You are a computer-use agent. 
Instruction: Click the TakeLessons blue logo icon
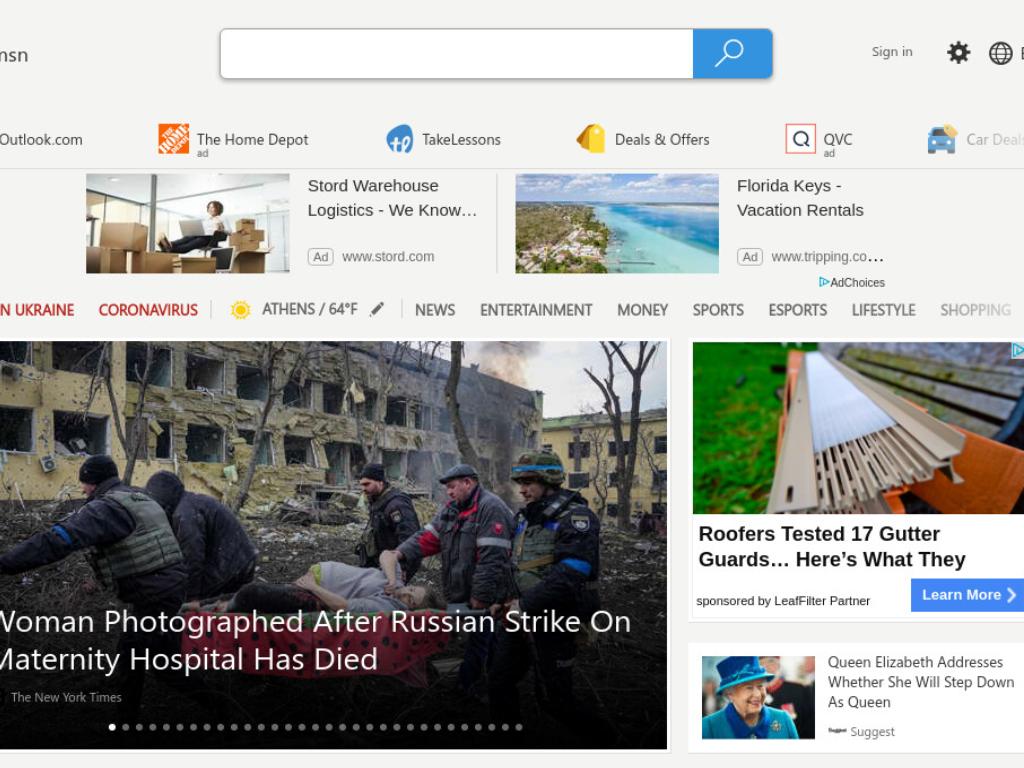point(400,139)
